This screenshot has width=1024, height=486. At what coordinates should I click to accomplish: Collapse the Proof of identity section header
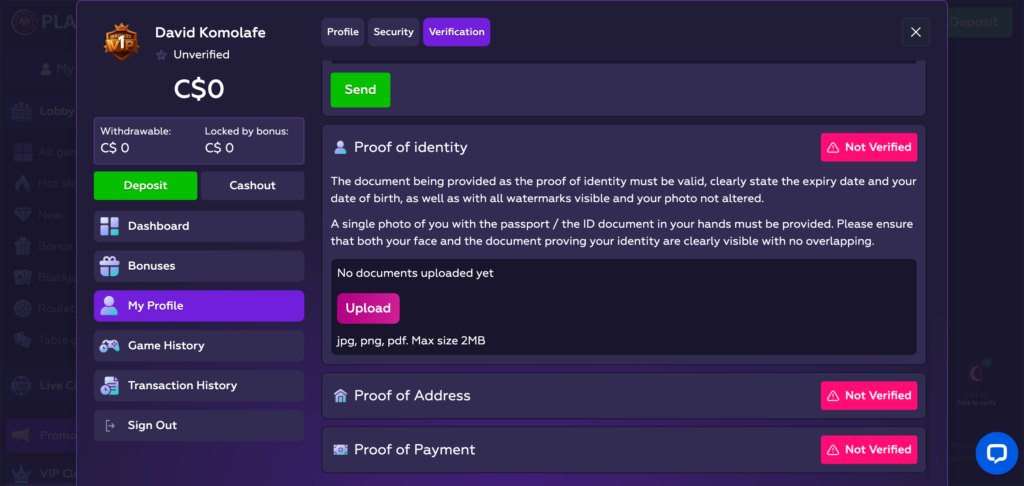(624, 147)
